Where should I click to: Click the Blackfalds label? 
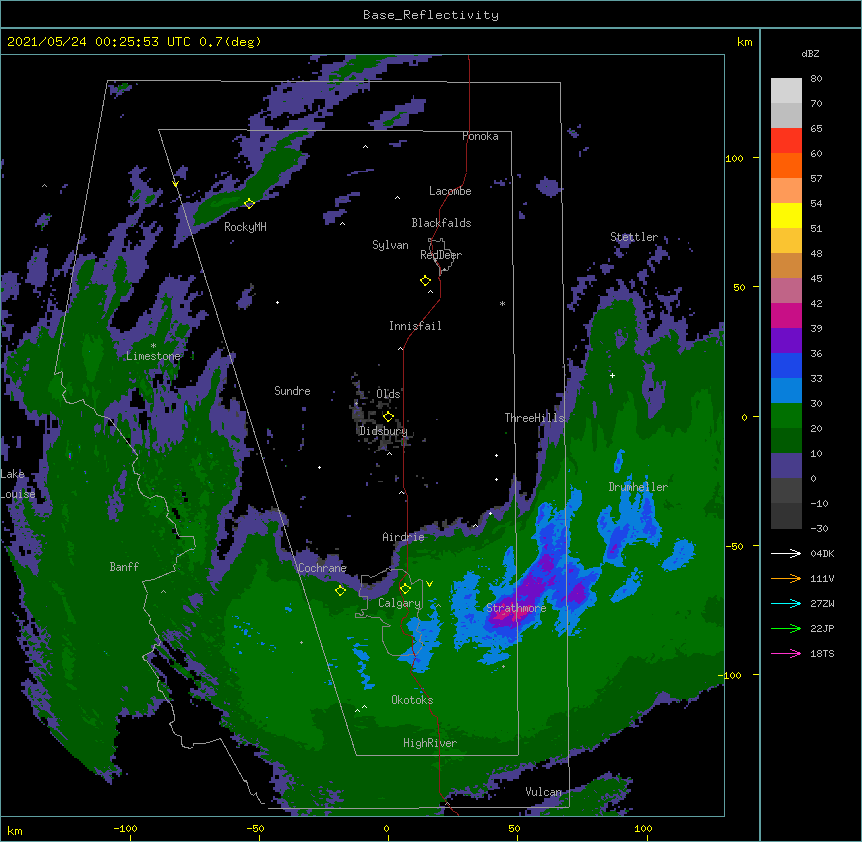[441, 223]
